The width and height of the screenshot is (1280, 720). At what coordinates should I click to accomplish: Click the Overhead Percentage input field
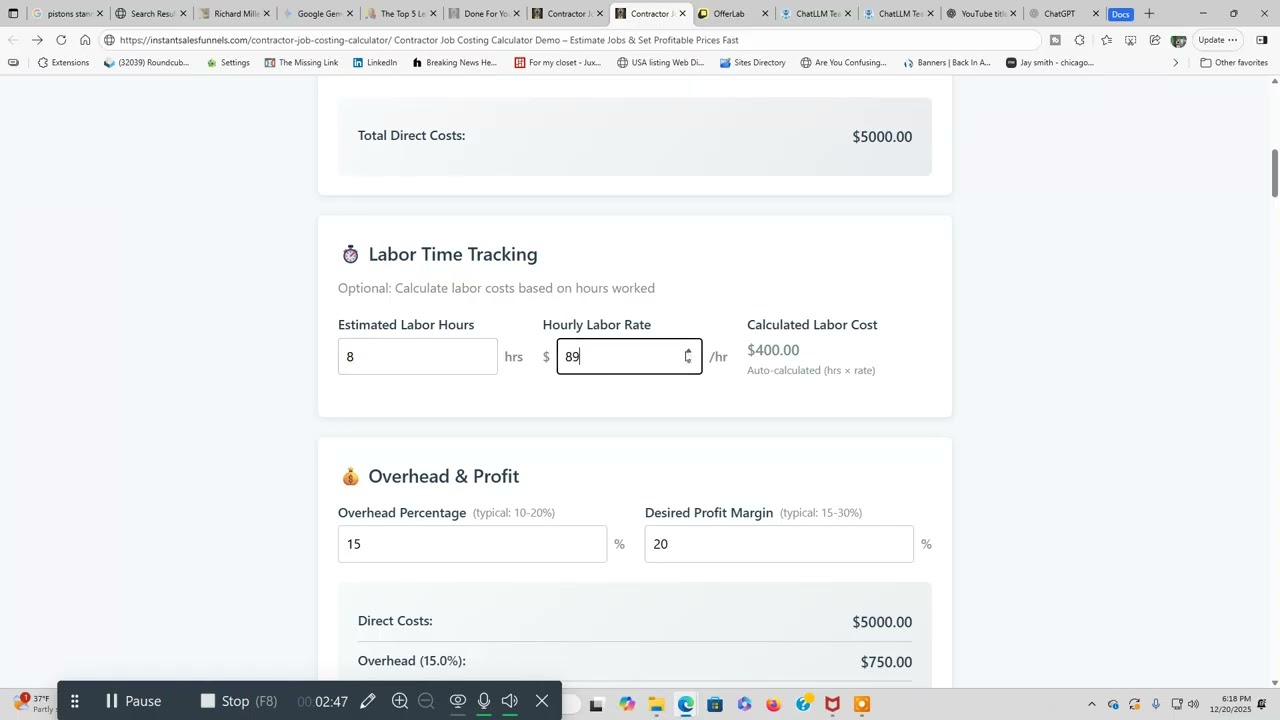[472, 544]
